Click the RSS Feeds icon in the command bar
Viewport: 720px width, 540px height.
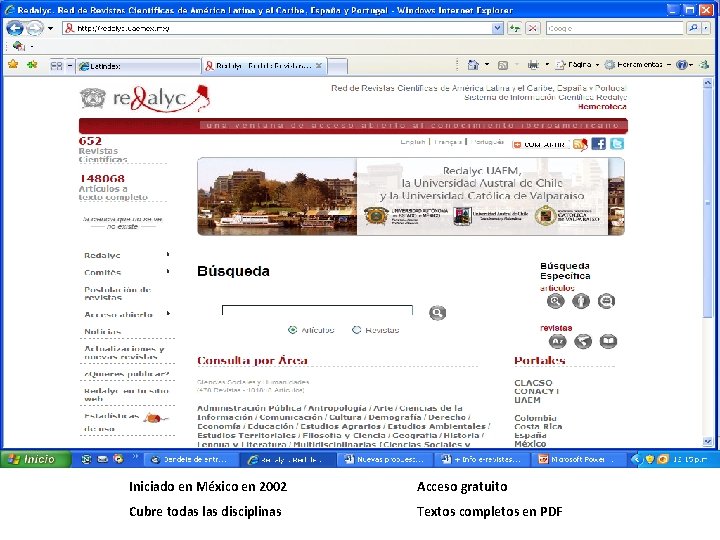pyautogui.click(x=503, y=65)
